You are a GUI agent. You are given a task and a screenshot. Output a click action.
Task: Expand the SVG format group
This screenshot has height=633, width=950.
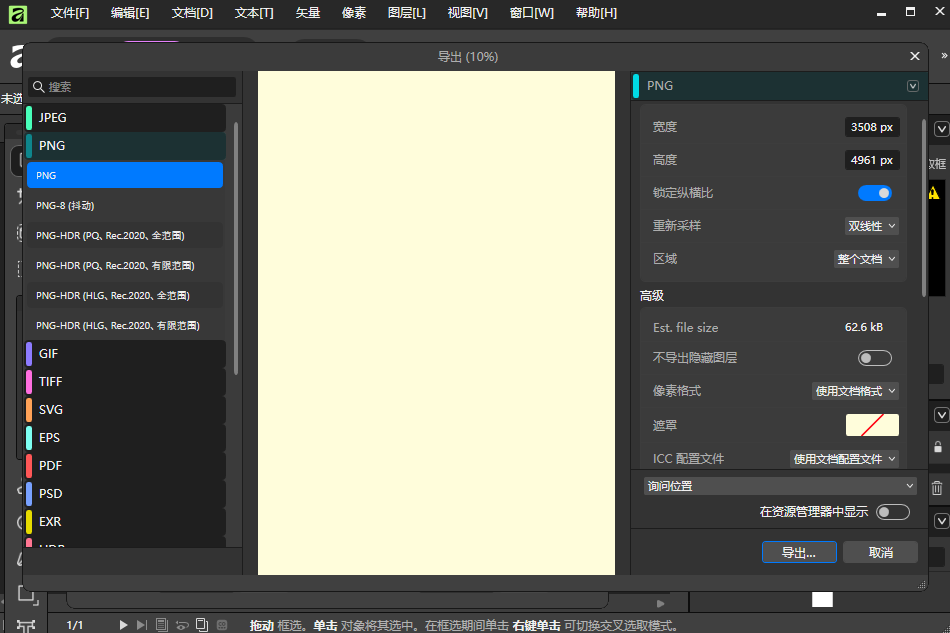tap(125, 409)
